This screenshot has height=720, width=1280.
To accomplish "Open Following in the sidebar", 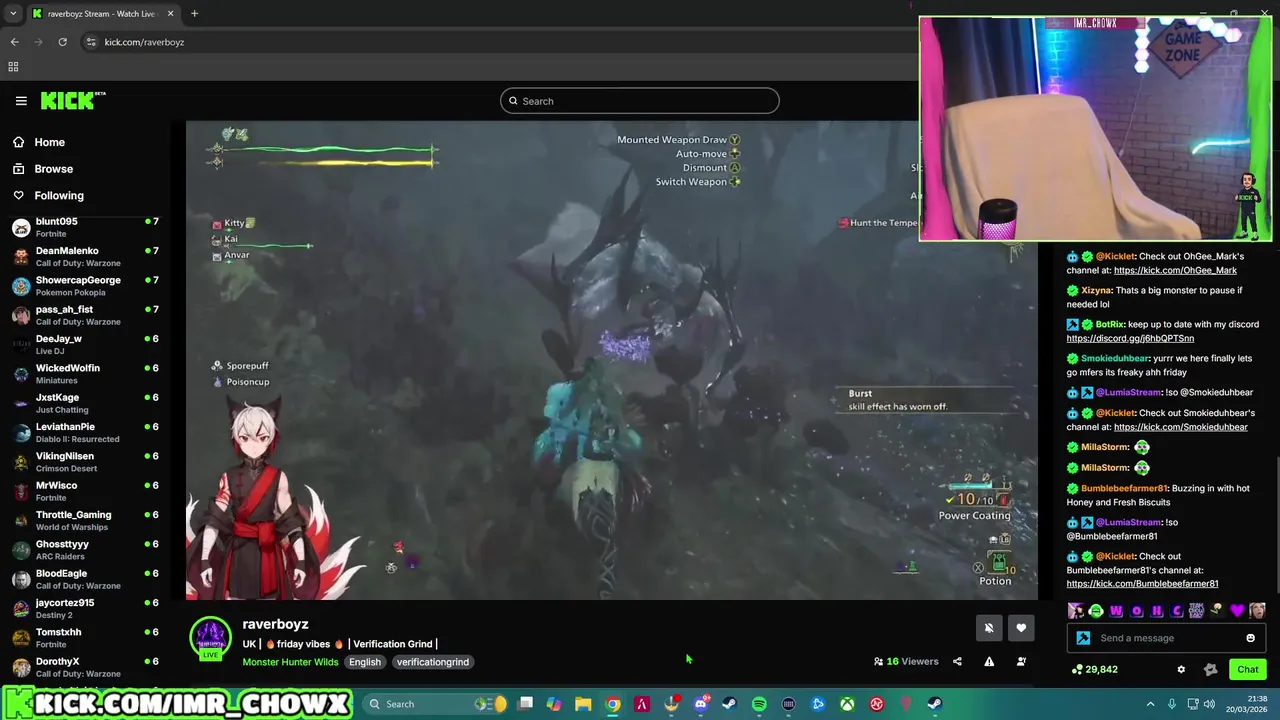I will [x=59, y=196].
